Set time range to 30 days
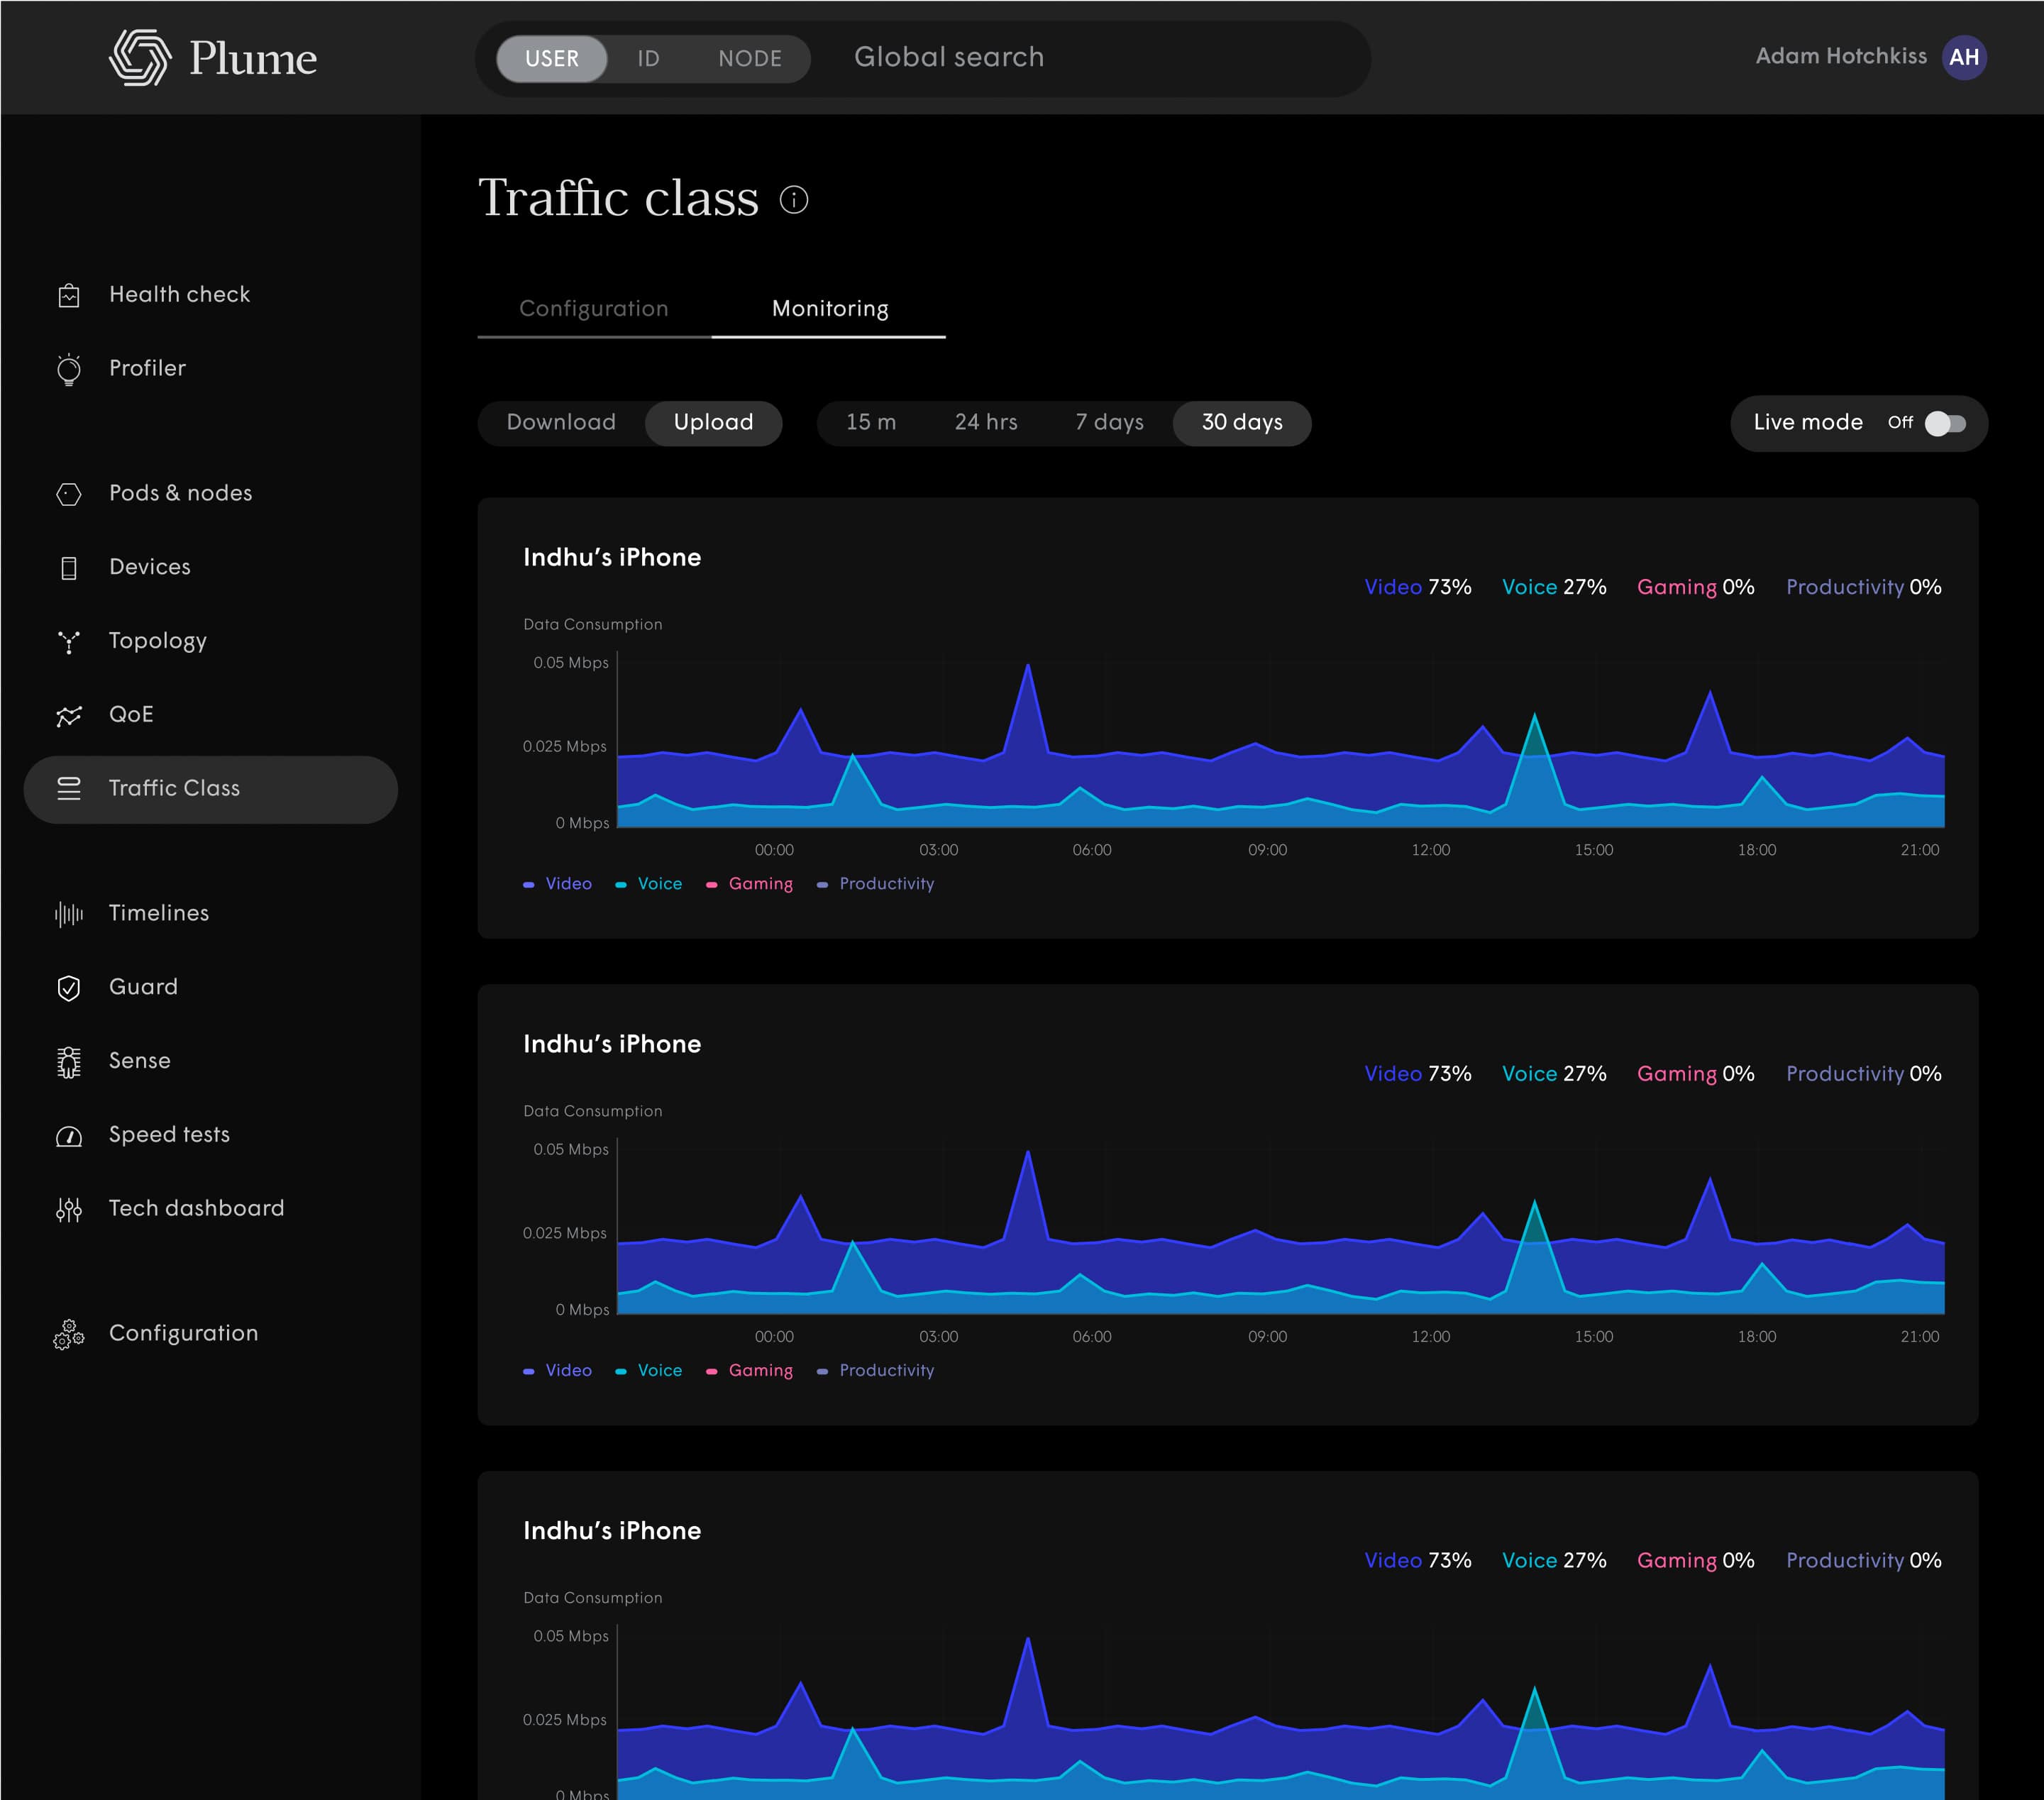 click(1242, 423)
